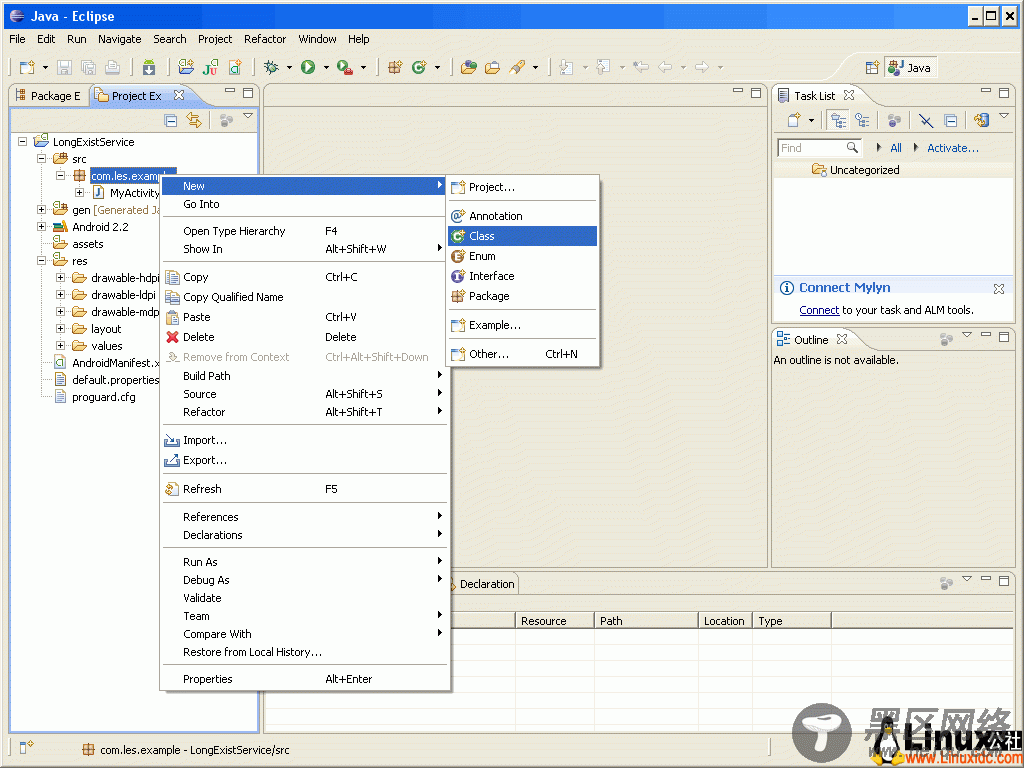Click the All working set link
Viewport: 1024px width, 768px height.
coord(896,148)
